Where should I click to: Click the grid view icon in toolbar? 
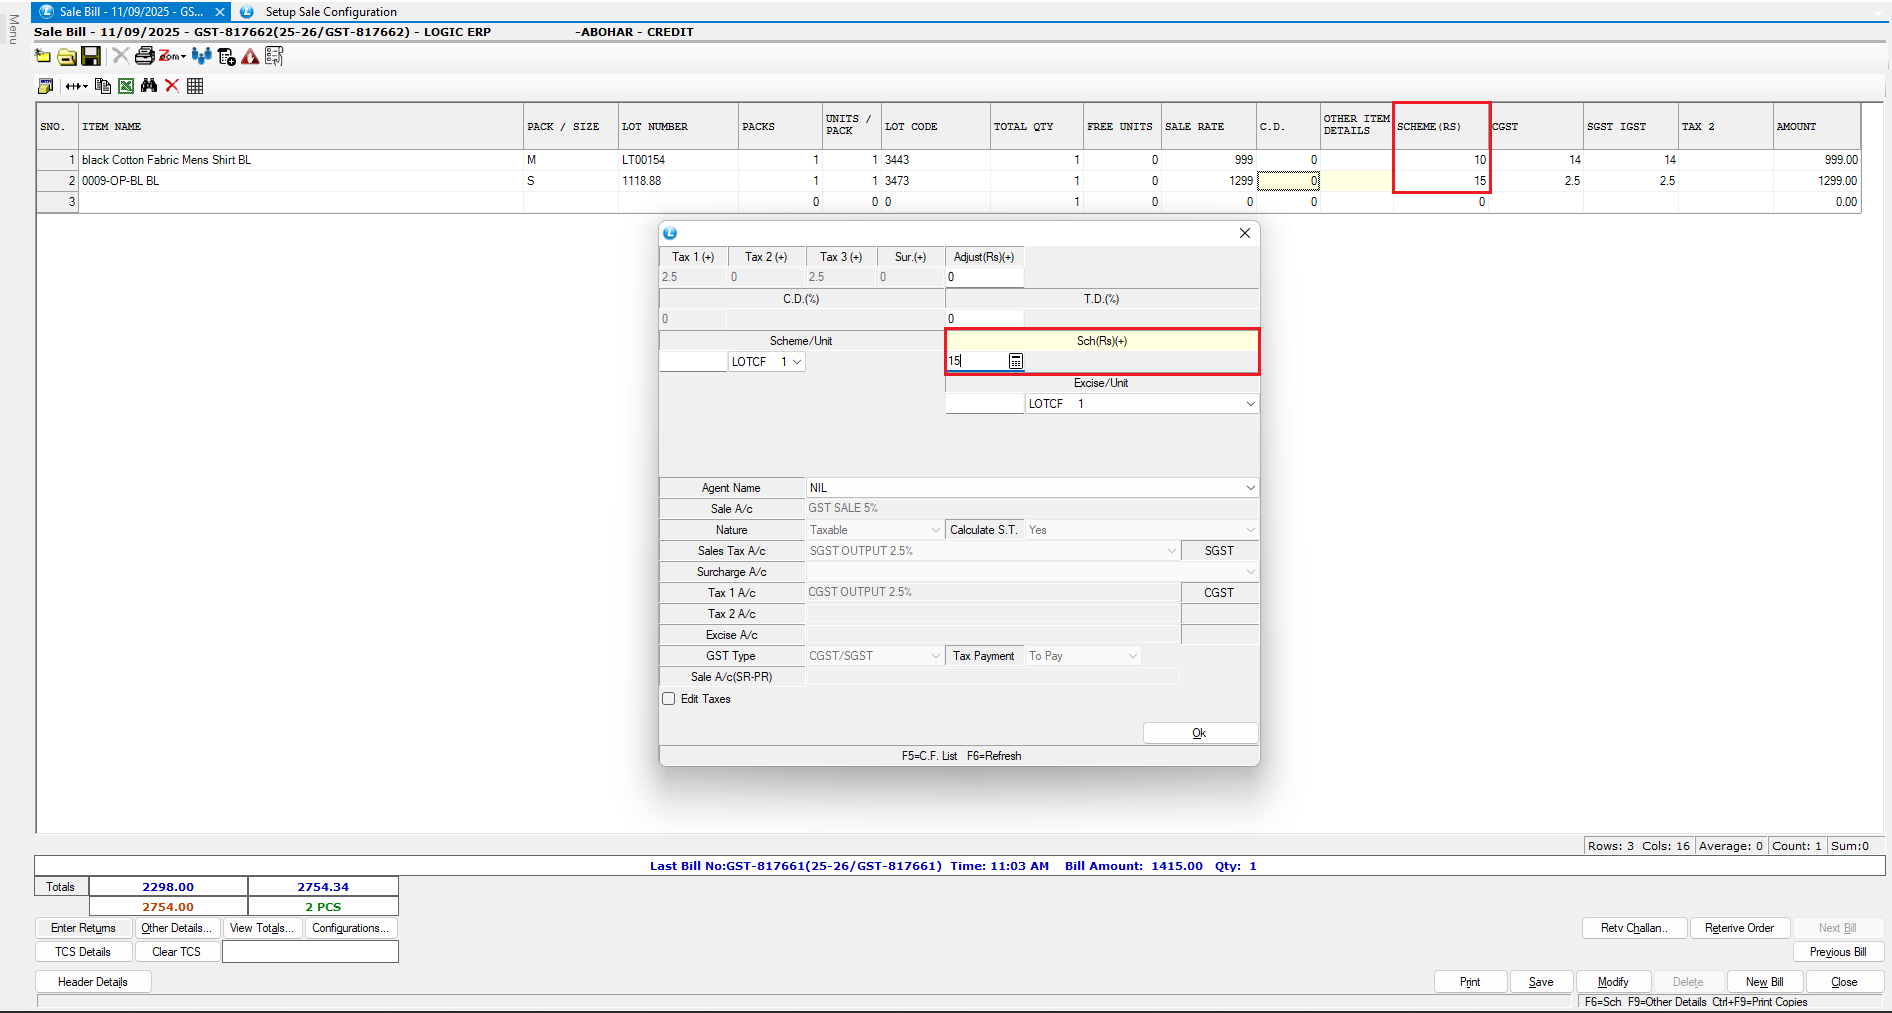point(195,86)
